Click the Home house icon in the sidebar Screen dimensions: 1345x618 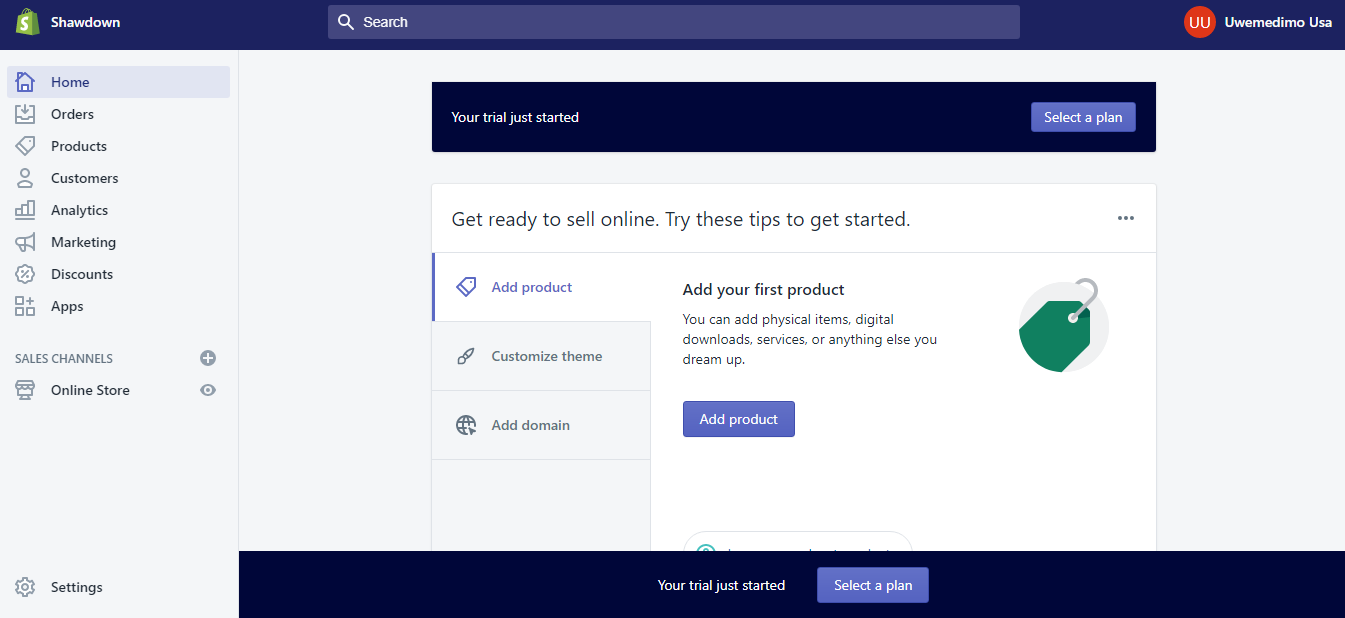(x=25, y=82)
